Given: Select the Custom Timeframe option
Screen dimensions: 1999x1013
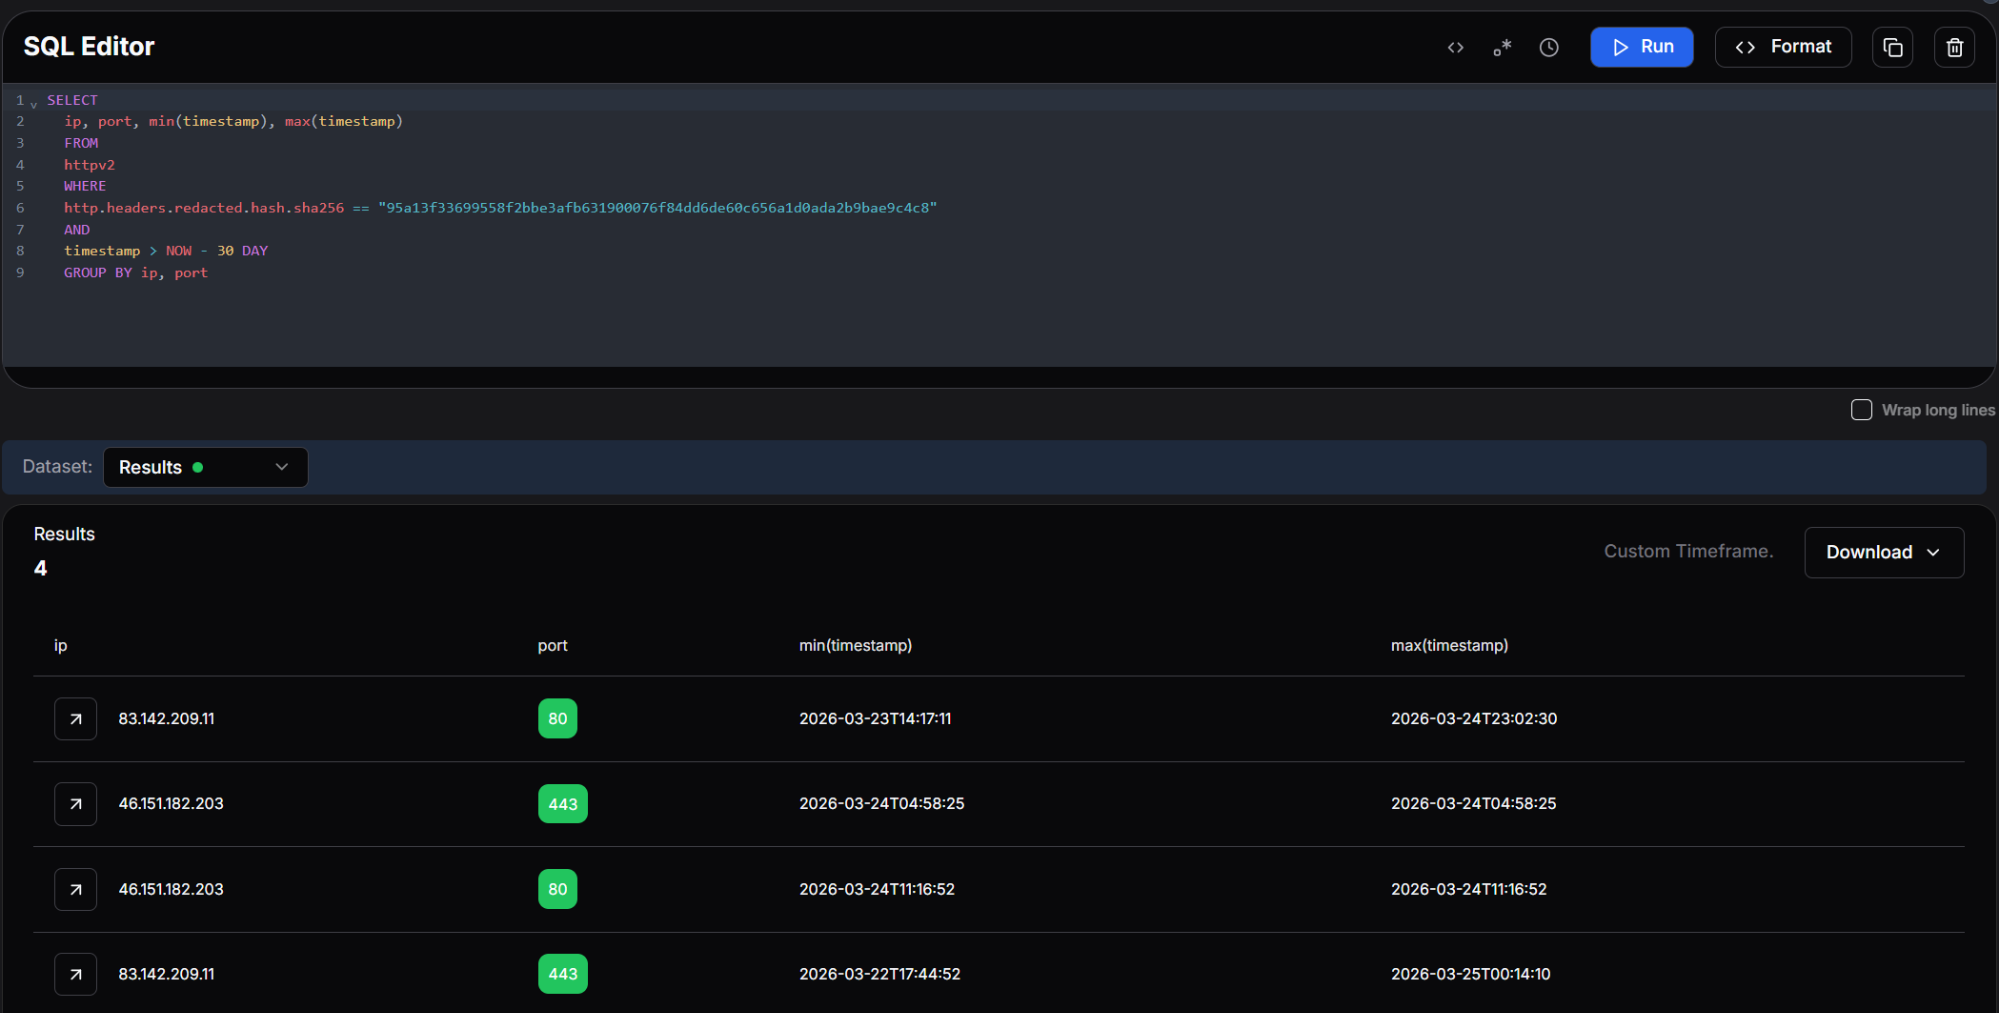Looking at the screenshot, I should coord(1688,551).
